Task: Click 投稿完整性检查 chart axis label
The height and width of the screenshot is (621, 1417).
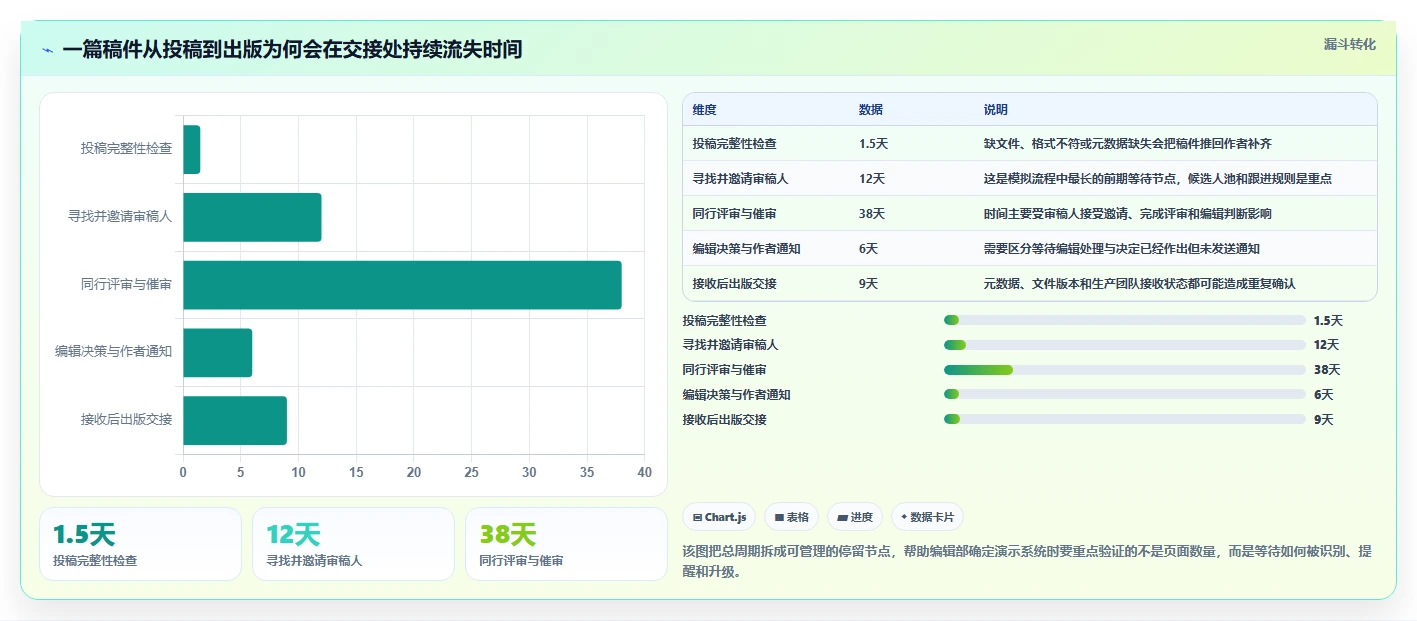Action: (x=126, y=149)
